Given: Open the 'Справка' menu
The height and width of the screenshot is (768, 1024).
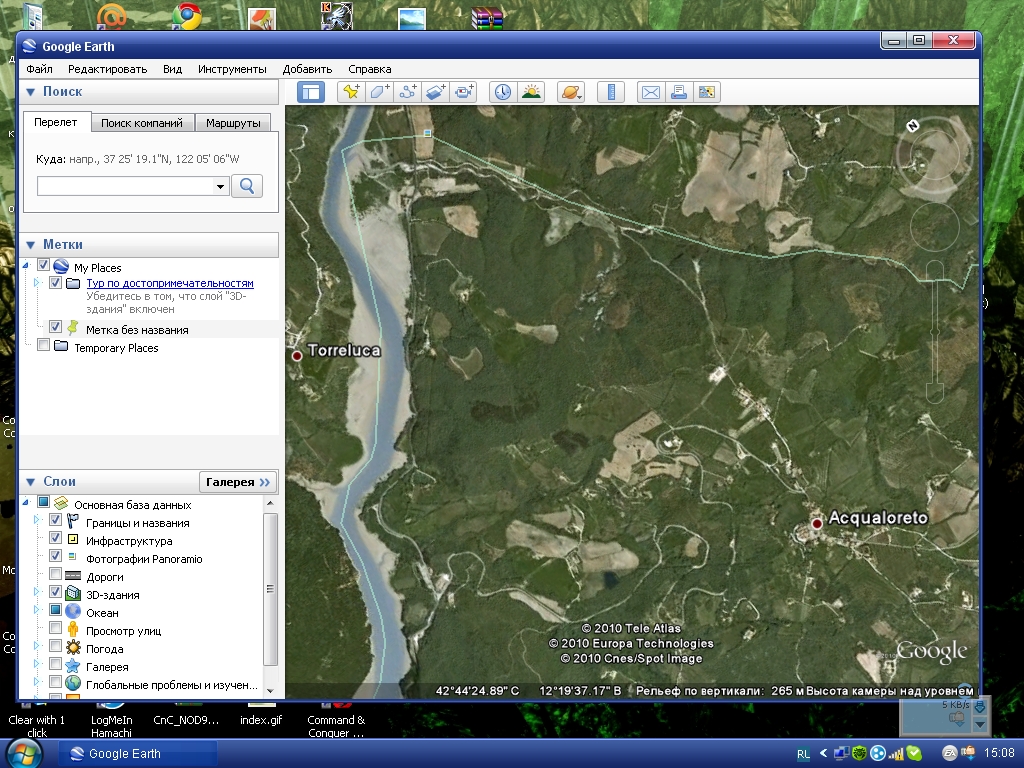Looking at the screenshot, I should click(370, 69).
